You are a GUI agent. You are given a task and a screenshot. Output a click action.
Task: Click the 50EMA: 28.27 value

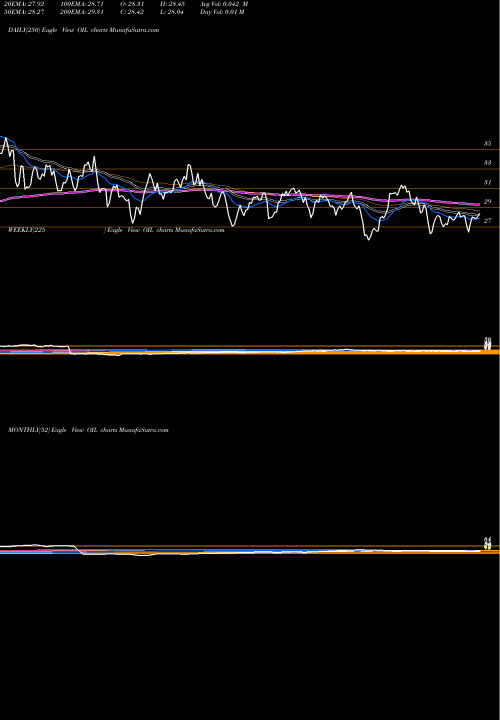point(22,12)
